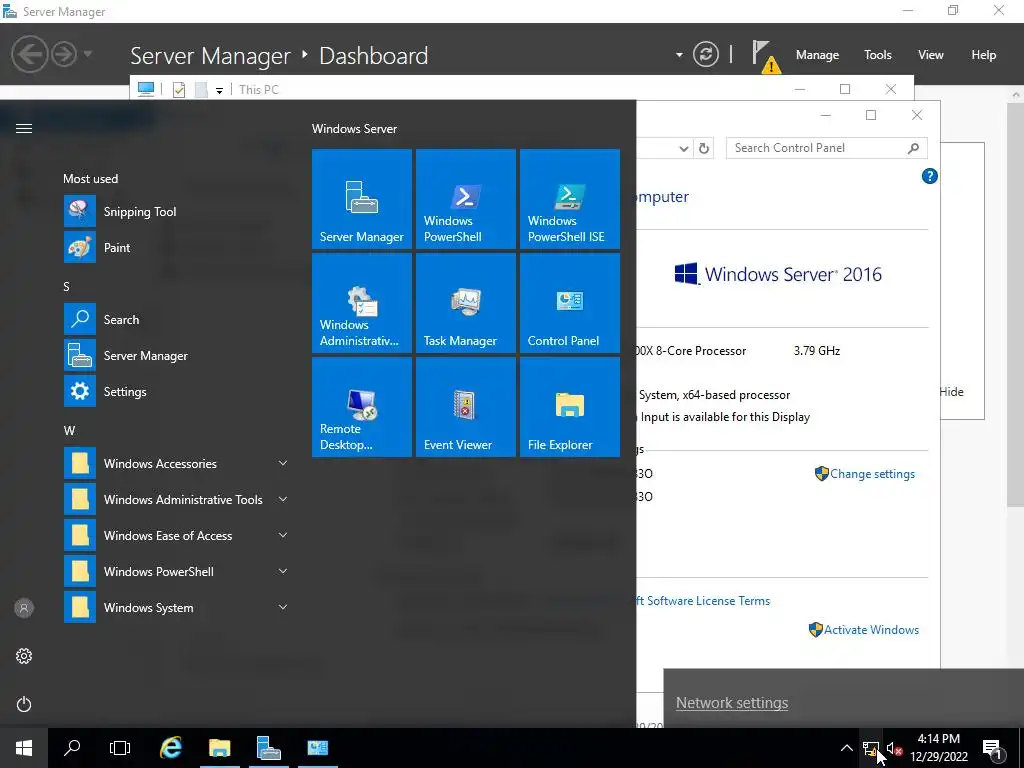
Task: Click the Server Manager refresh icon
Action: click(x=706, y=54)
